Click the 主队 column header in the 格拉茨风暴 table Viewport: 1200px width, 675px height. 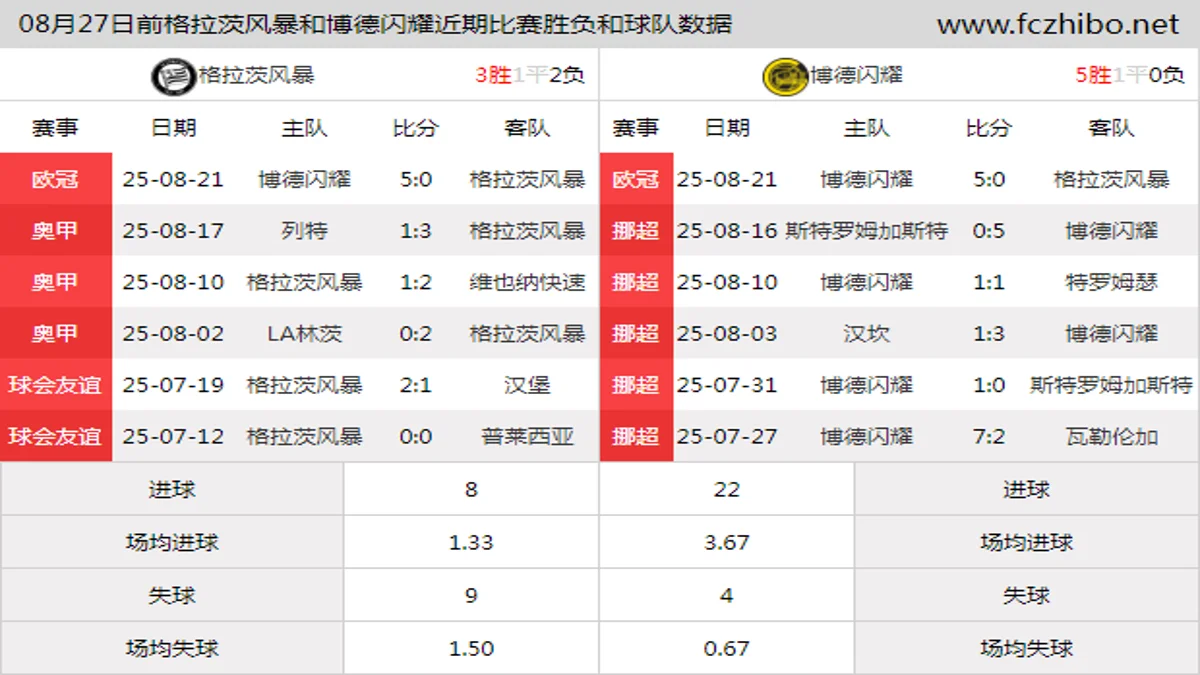point(304,128)
